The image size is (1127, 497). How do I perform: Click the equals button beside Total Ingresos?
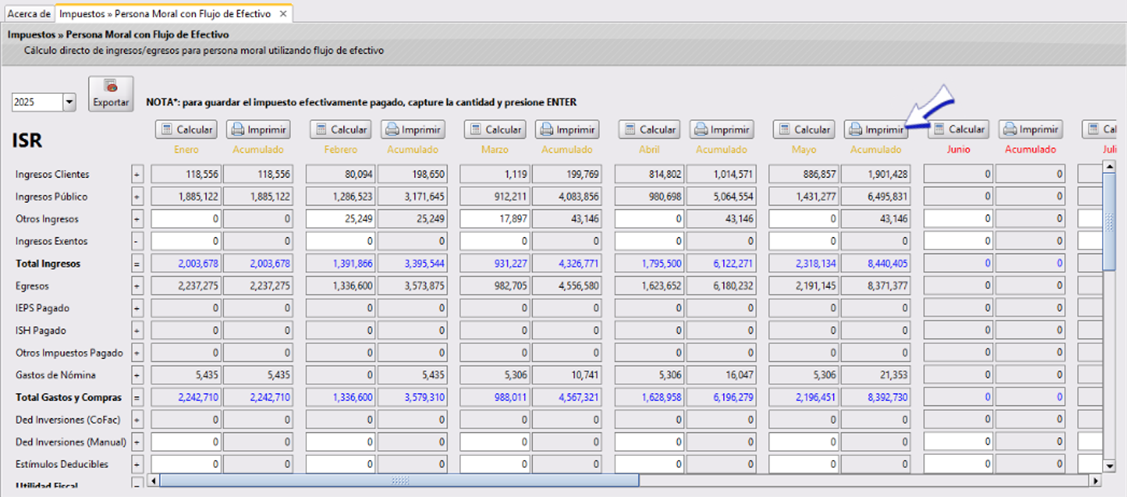(x=138, y=263)
